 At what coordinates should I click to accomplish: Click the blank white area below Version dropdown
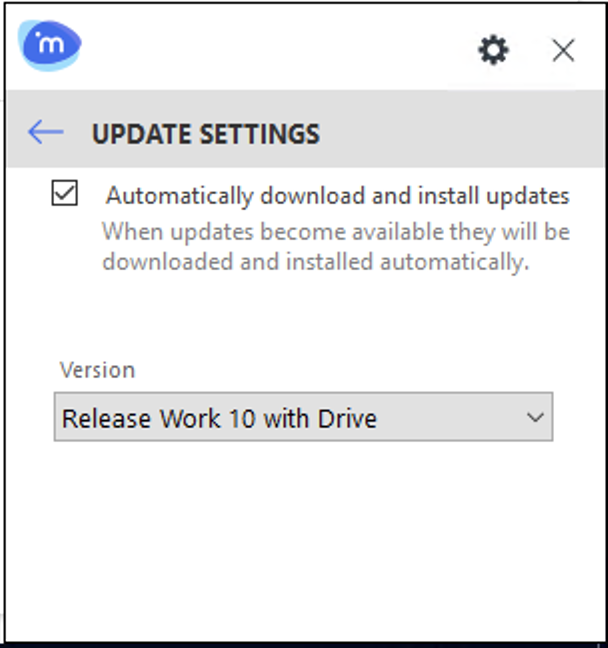pos(300,540)
